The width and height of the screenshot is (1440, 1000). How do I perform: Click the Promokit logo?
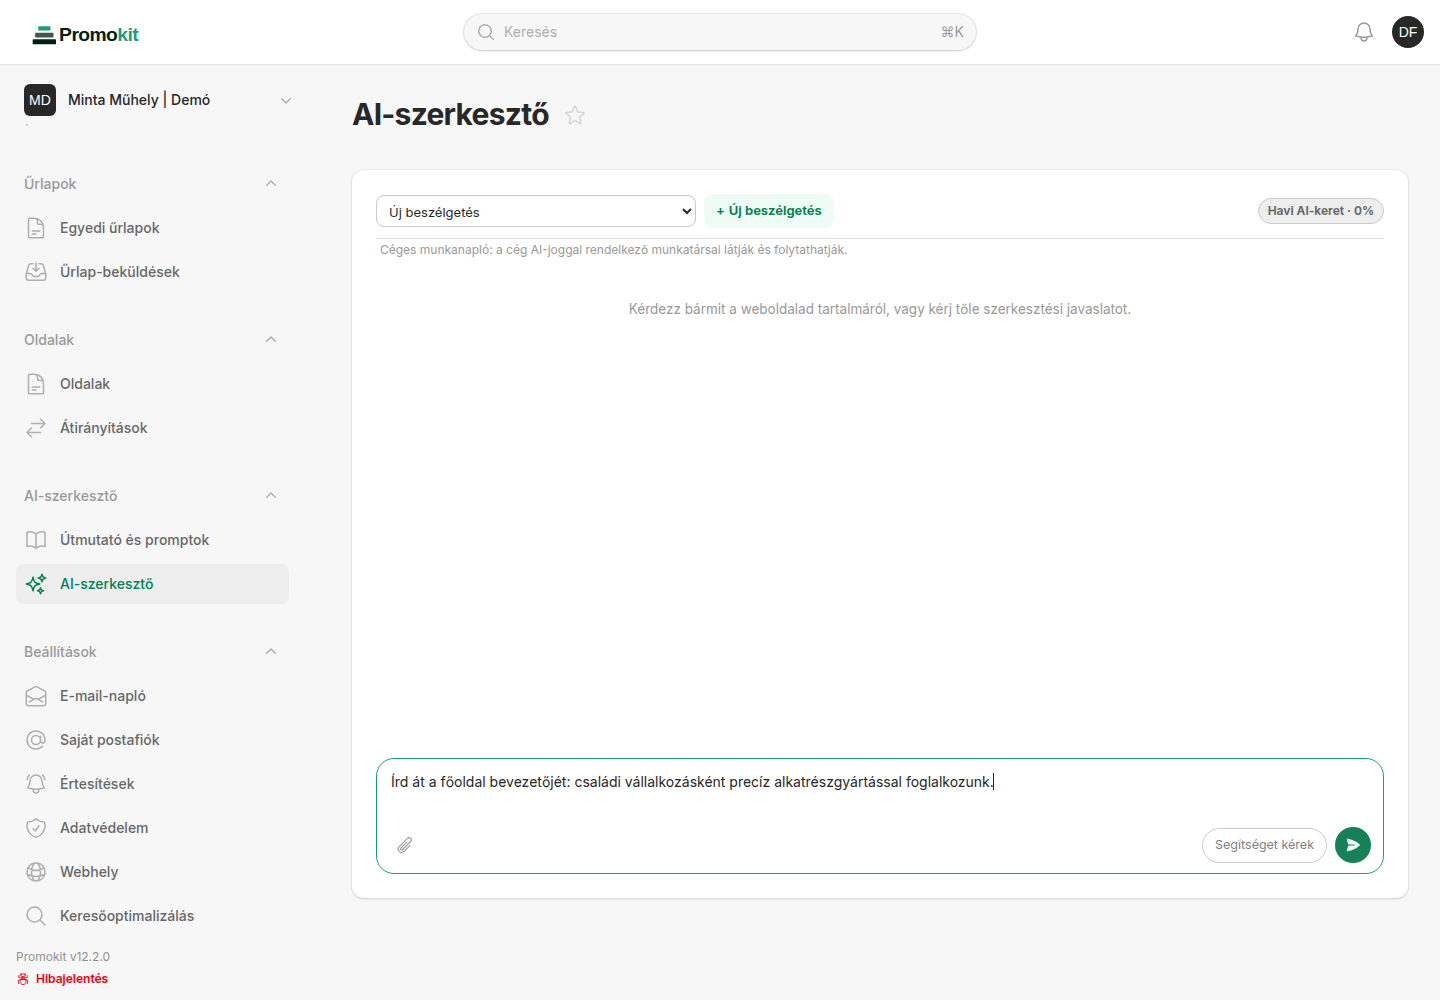(x=86, y=35)
